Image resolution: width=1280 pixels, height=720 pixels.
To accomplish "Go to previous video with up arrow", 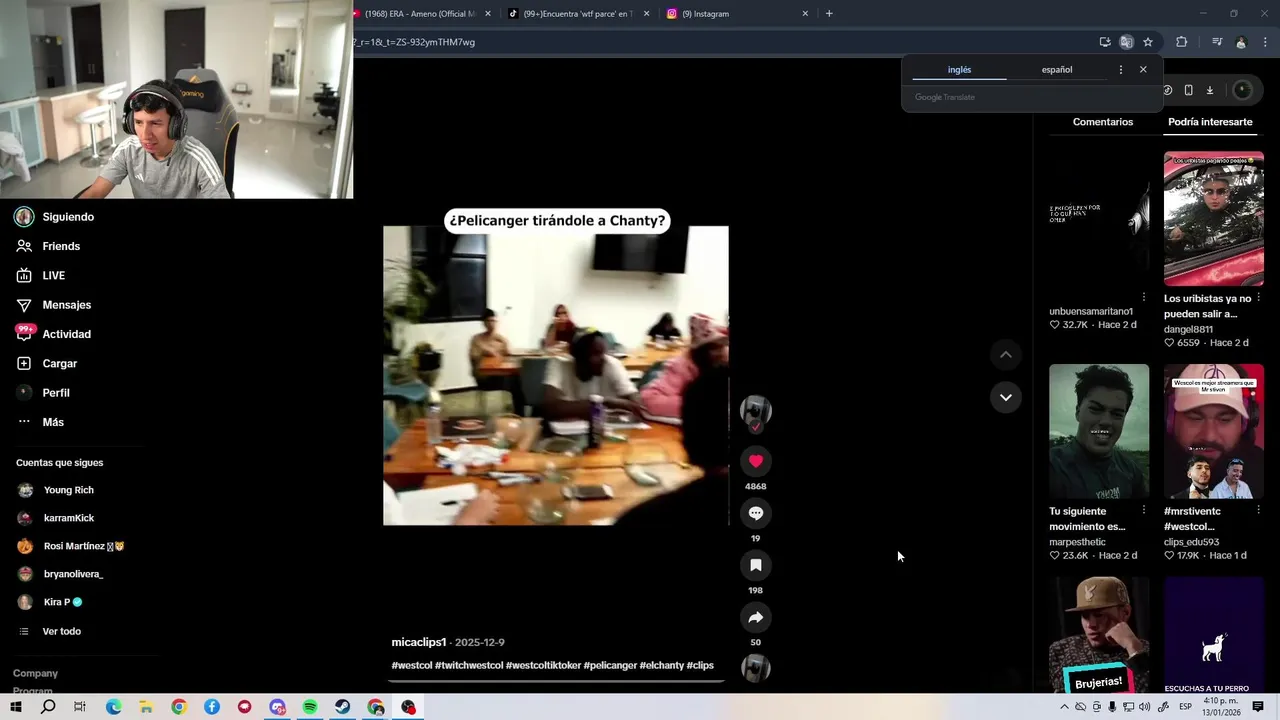I will [1005, 354].
